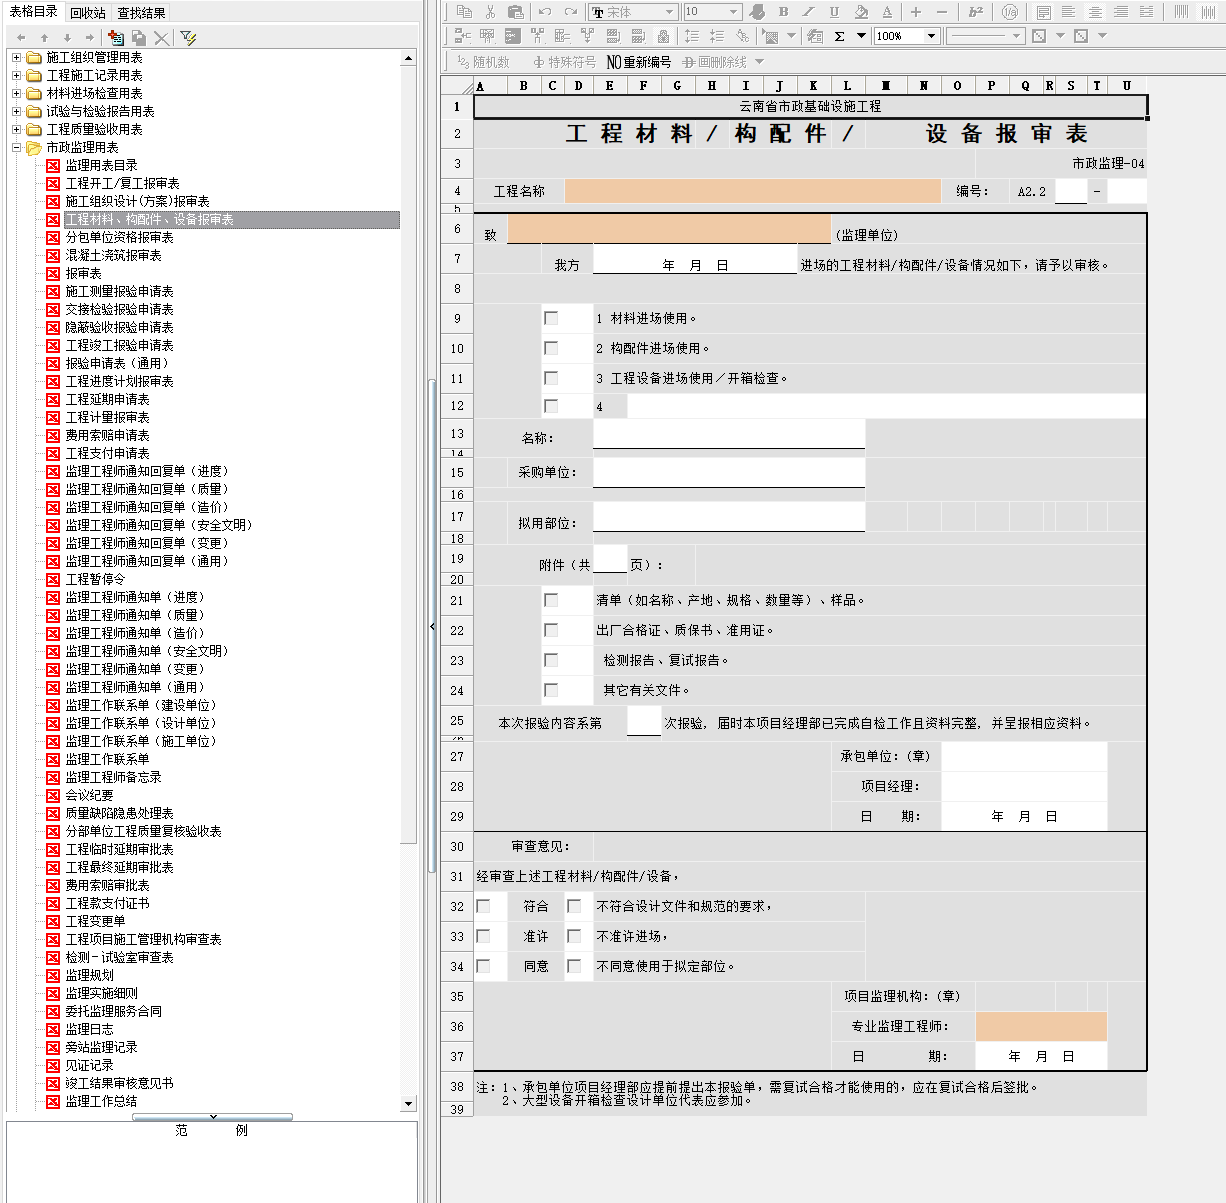The width and height of the screenshot is (1226, 1203).
Task: Check the 工程设备进场使用/开箱检查 checkbox
Action: tap(551, 378)
